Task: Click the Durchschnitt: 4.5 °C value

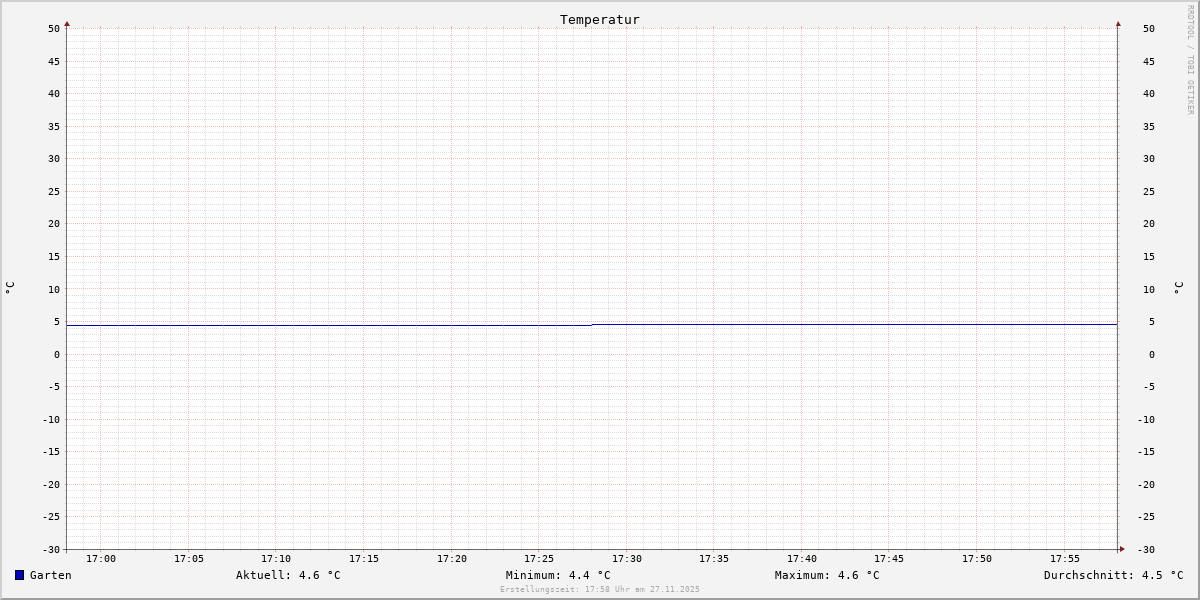Action: (x=1114, y=575)
